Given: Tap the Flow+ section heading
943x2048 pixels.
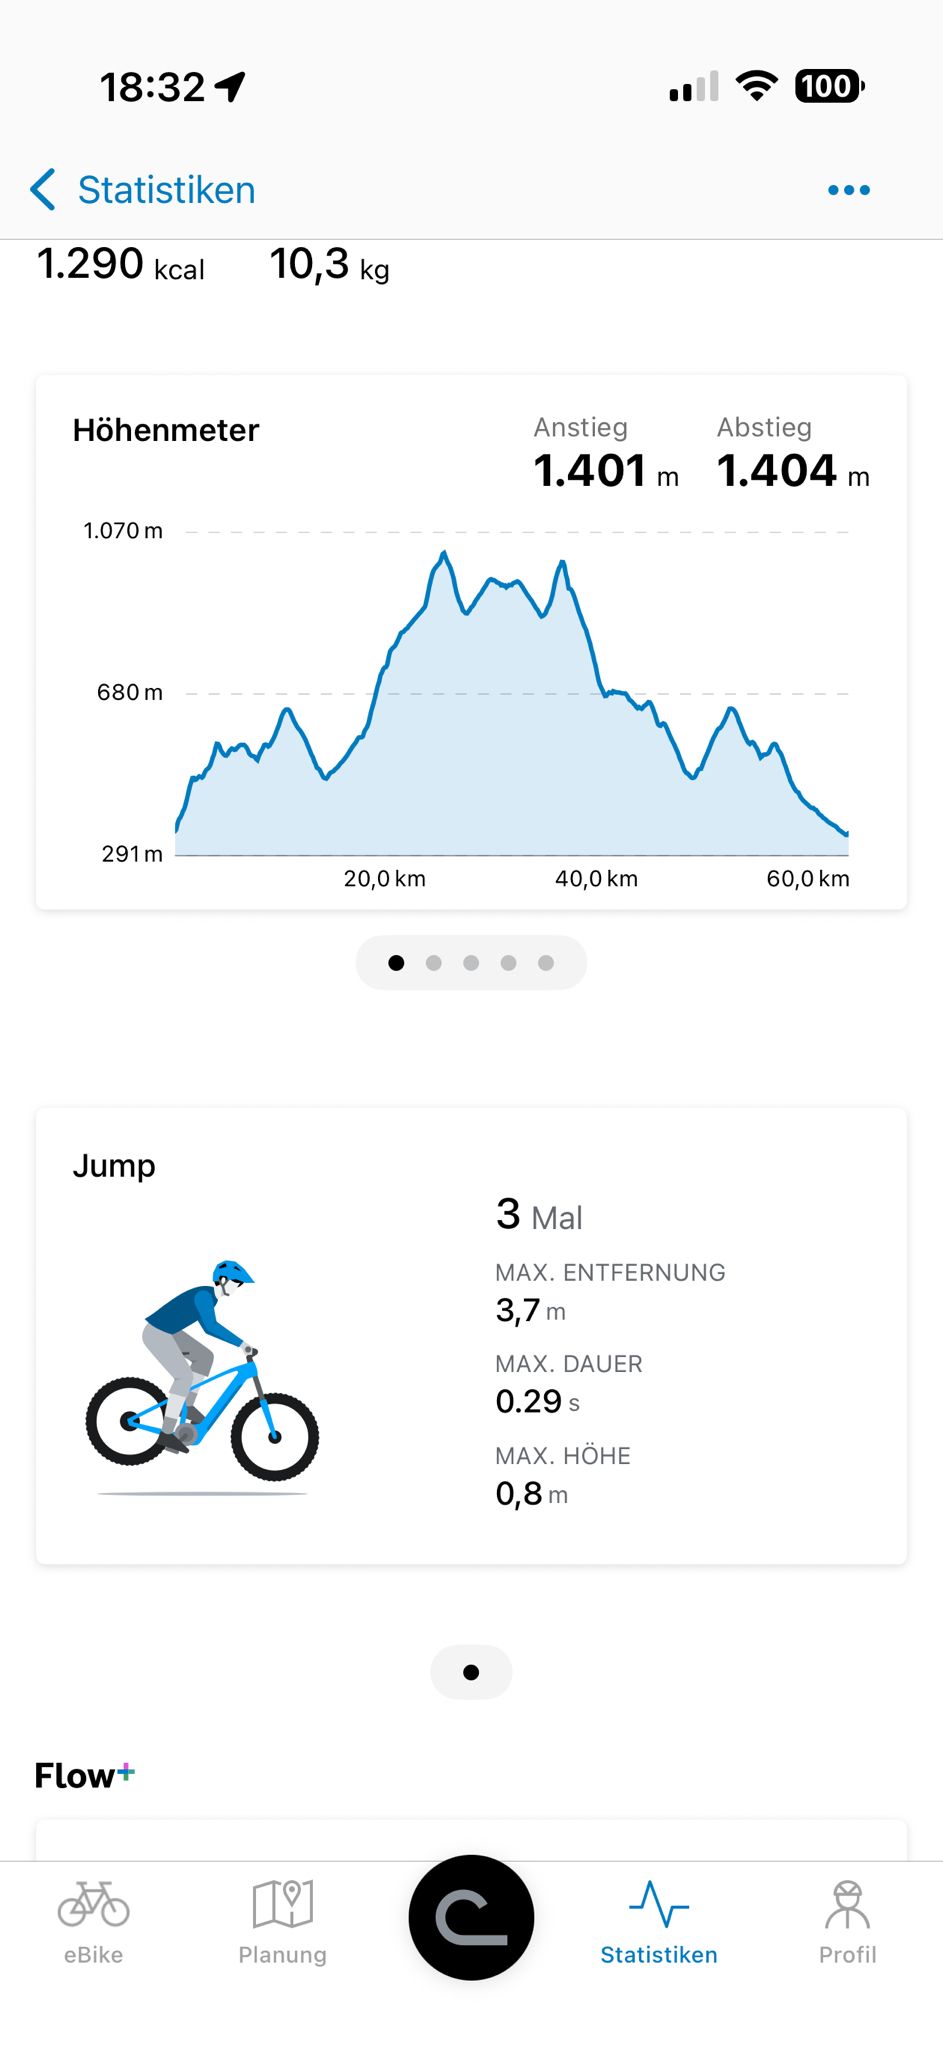Looking at the screenshot, I should (84, 1775).
